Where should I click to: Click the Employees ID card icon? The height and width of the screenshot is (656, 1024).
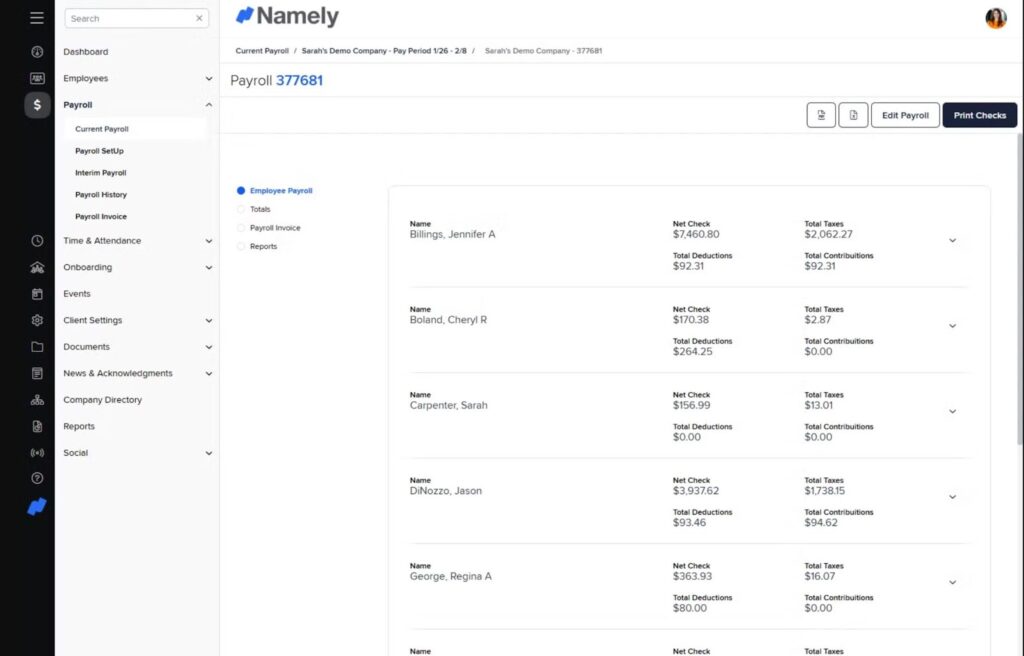pos(37,78)
